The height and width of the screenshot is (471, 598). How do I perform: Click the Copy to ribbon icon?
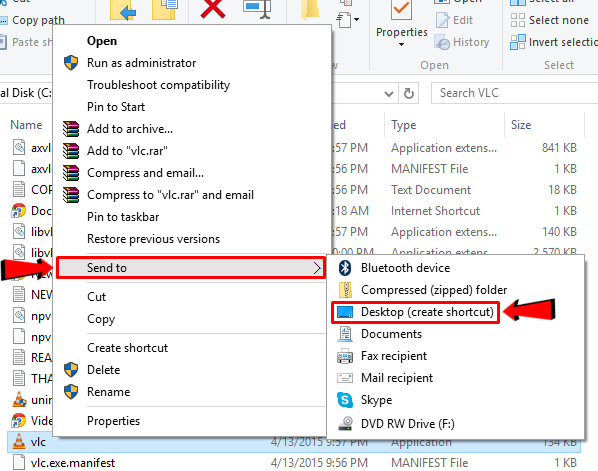(165, 10)
